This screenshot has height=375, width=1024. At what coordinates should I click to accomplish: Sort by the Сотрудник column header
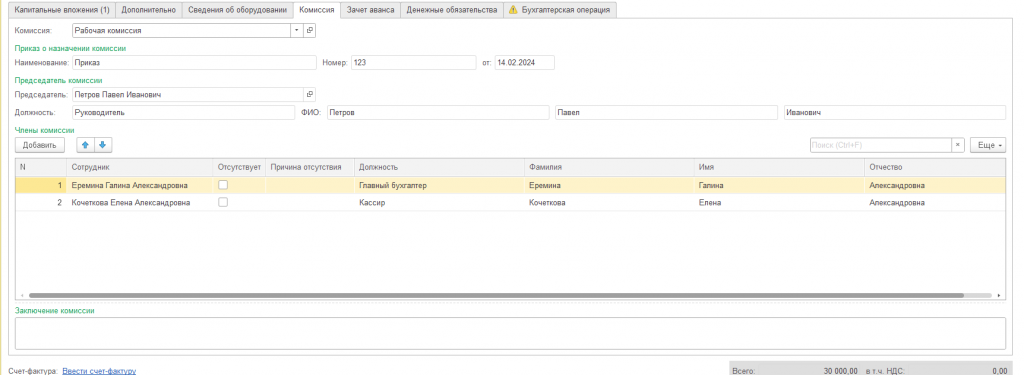(139, 167)
